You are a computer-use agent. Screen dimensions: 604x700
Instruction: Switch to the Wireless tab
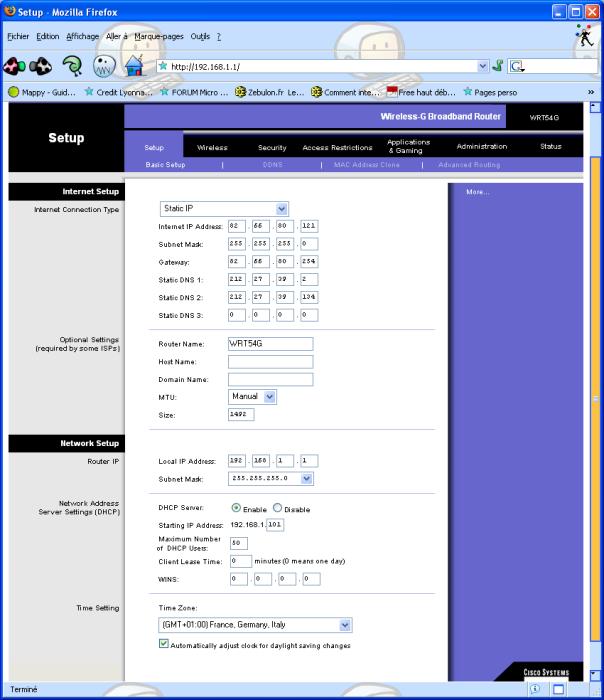[x=212, y=147]
